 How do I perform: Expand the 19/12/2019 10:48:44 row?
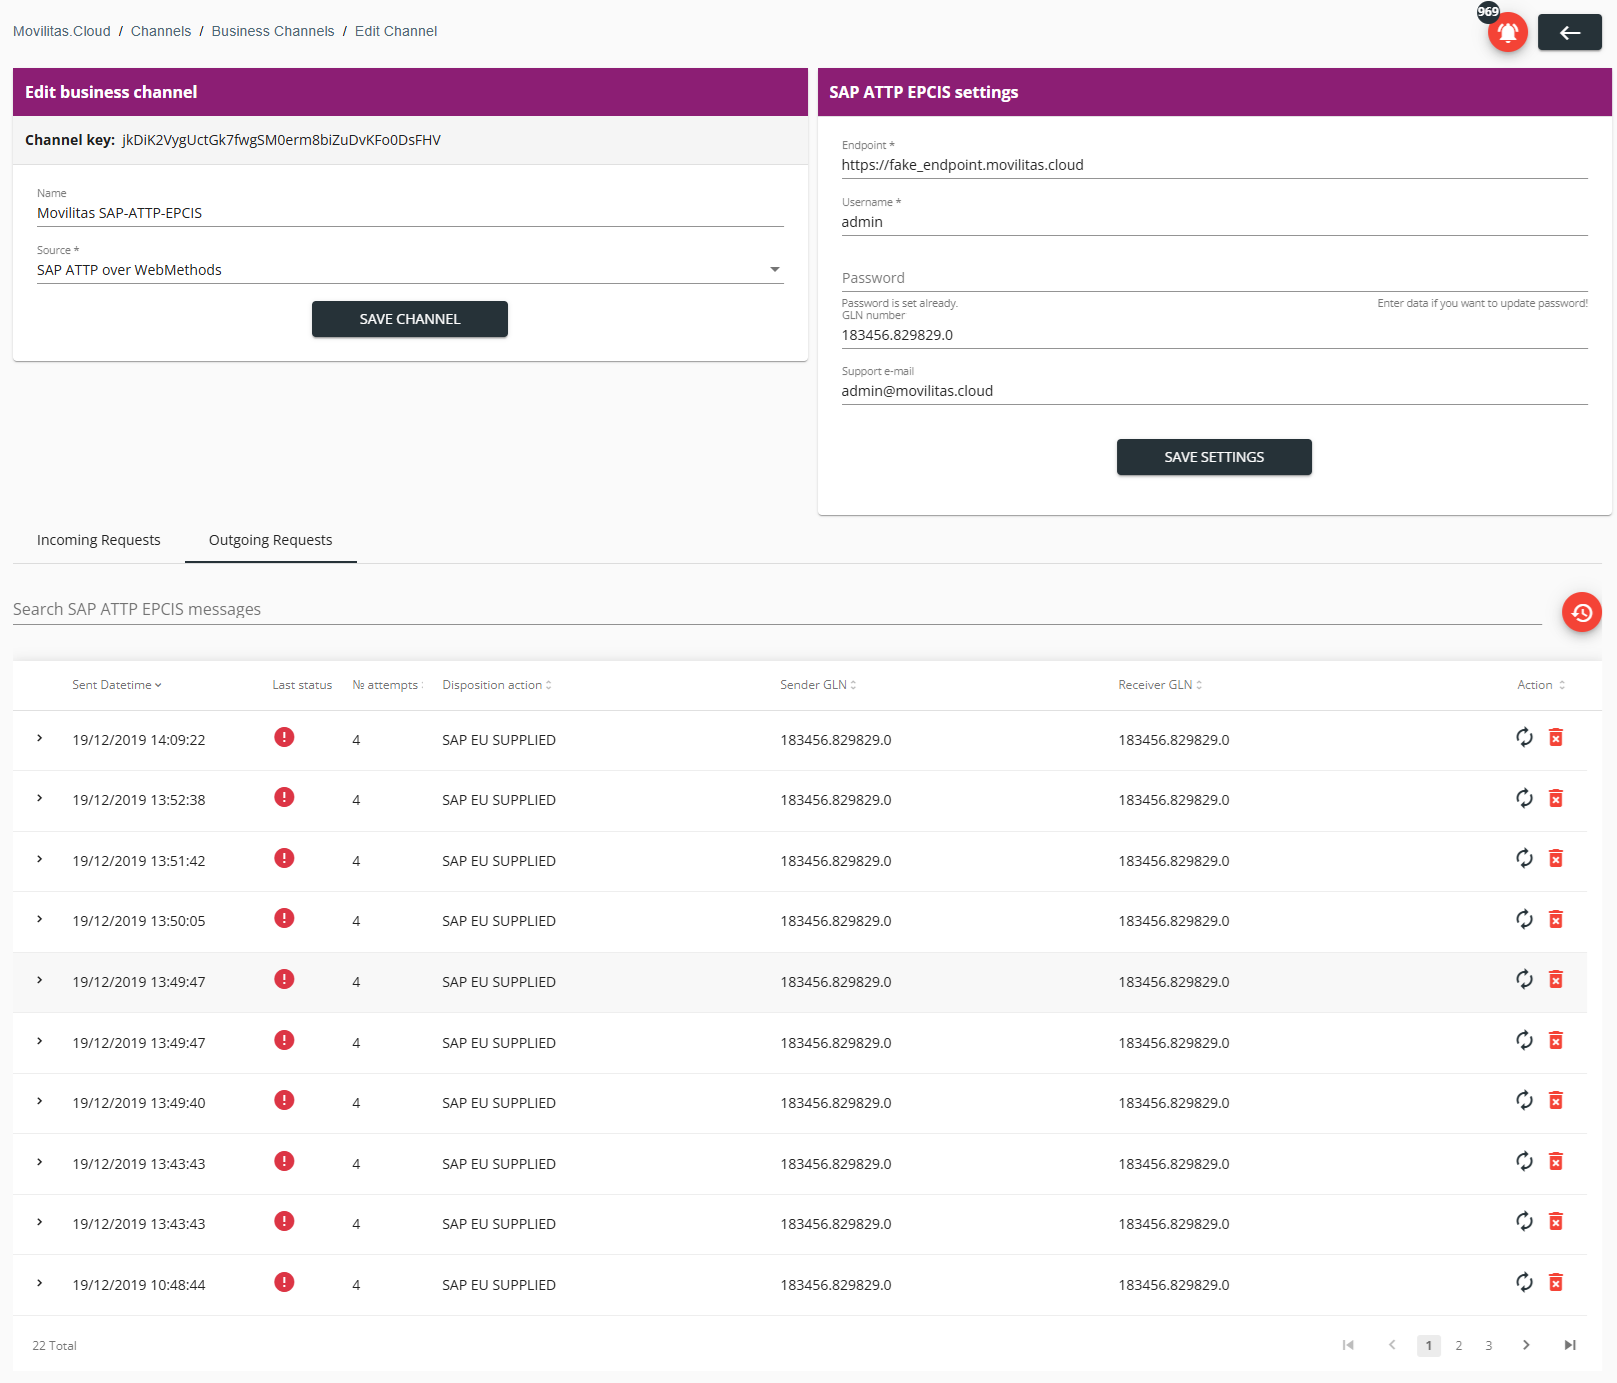39,1283
